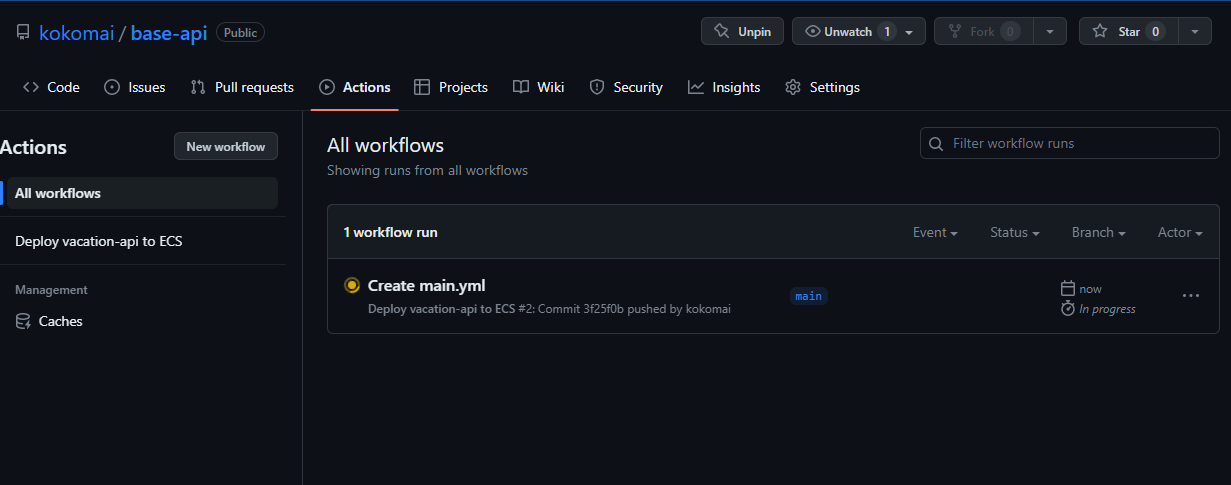Click the Actions sidebar heading
Screen dimensions: 1231x485
(x=33, y=147)
